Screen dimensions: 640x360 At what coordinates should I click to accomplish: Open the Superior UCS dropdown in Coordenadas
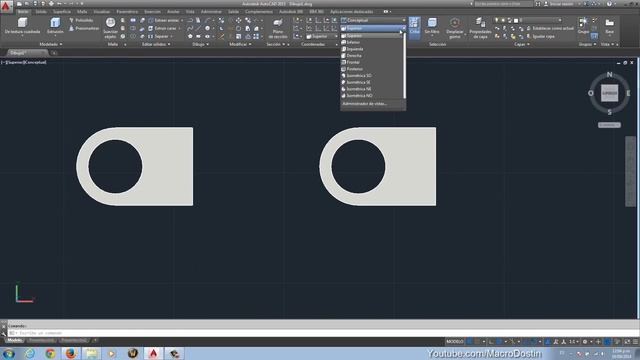pos(322,36)
